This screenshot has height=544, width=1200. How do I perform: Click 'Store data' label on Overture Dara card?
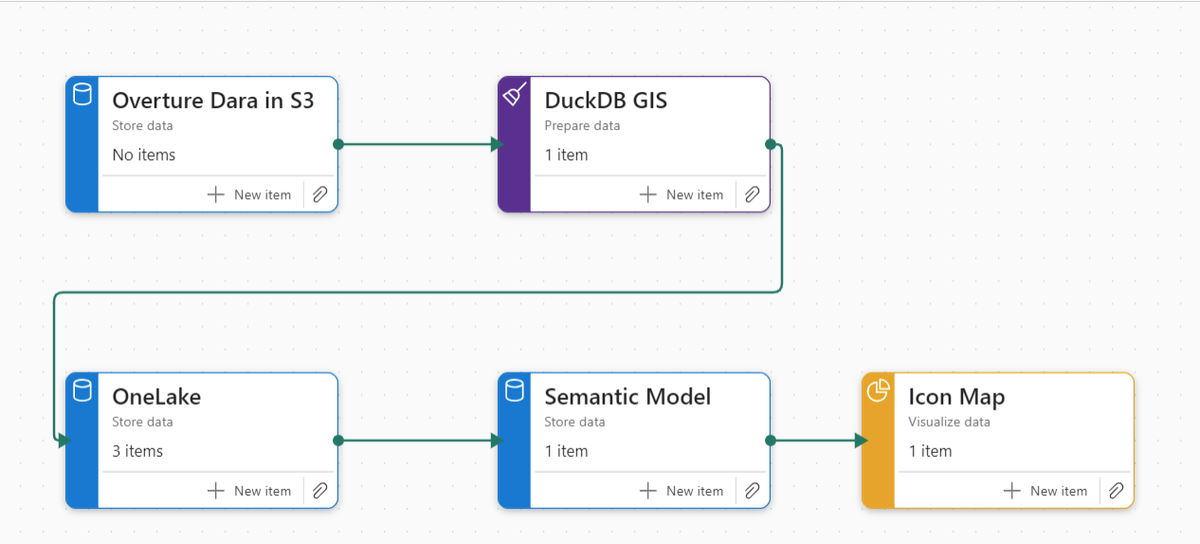(x=142, y=126)
